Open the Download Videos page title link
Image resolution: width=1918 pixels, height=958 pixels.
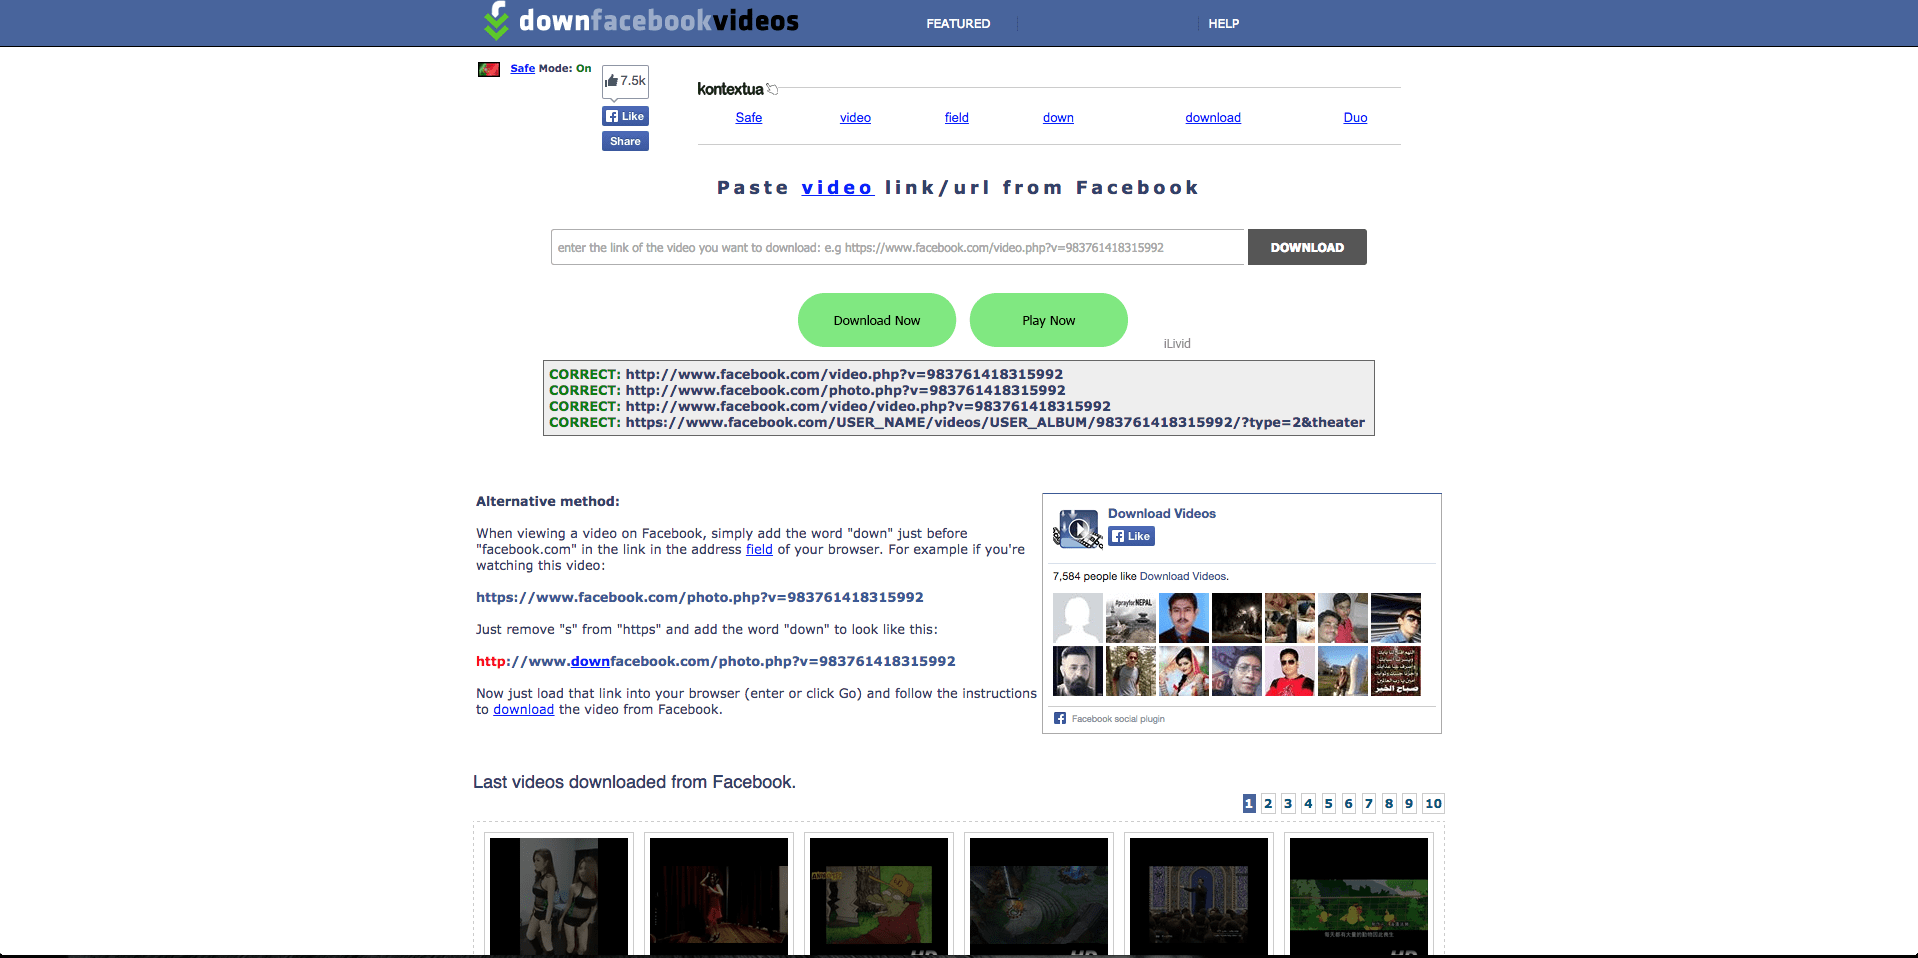tap(1162, 513)
